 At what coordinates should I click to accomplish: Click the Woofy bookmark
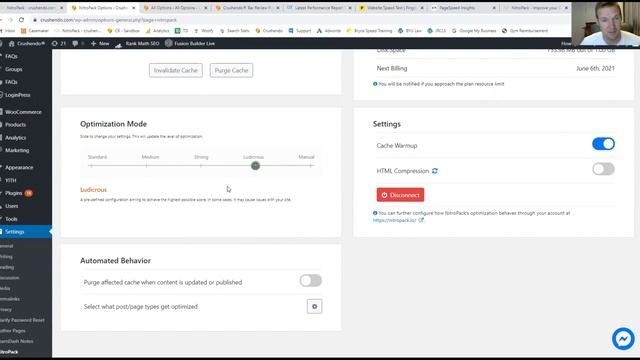[204, 31]
